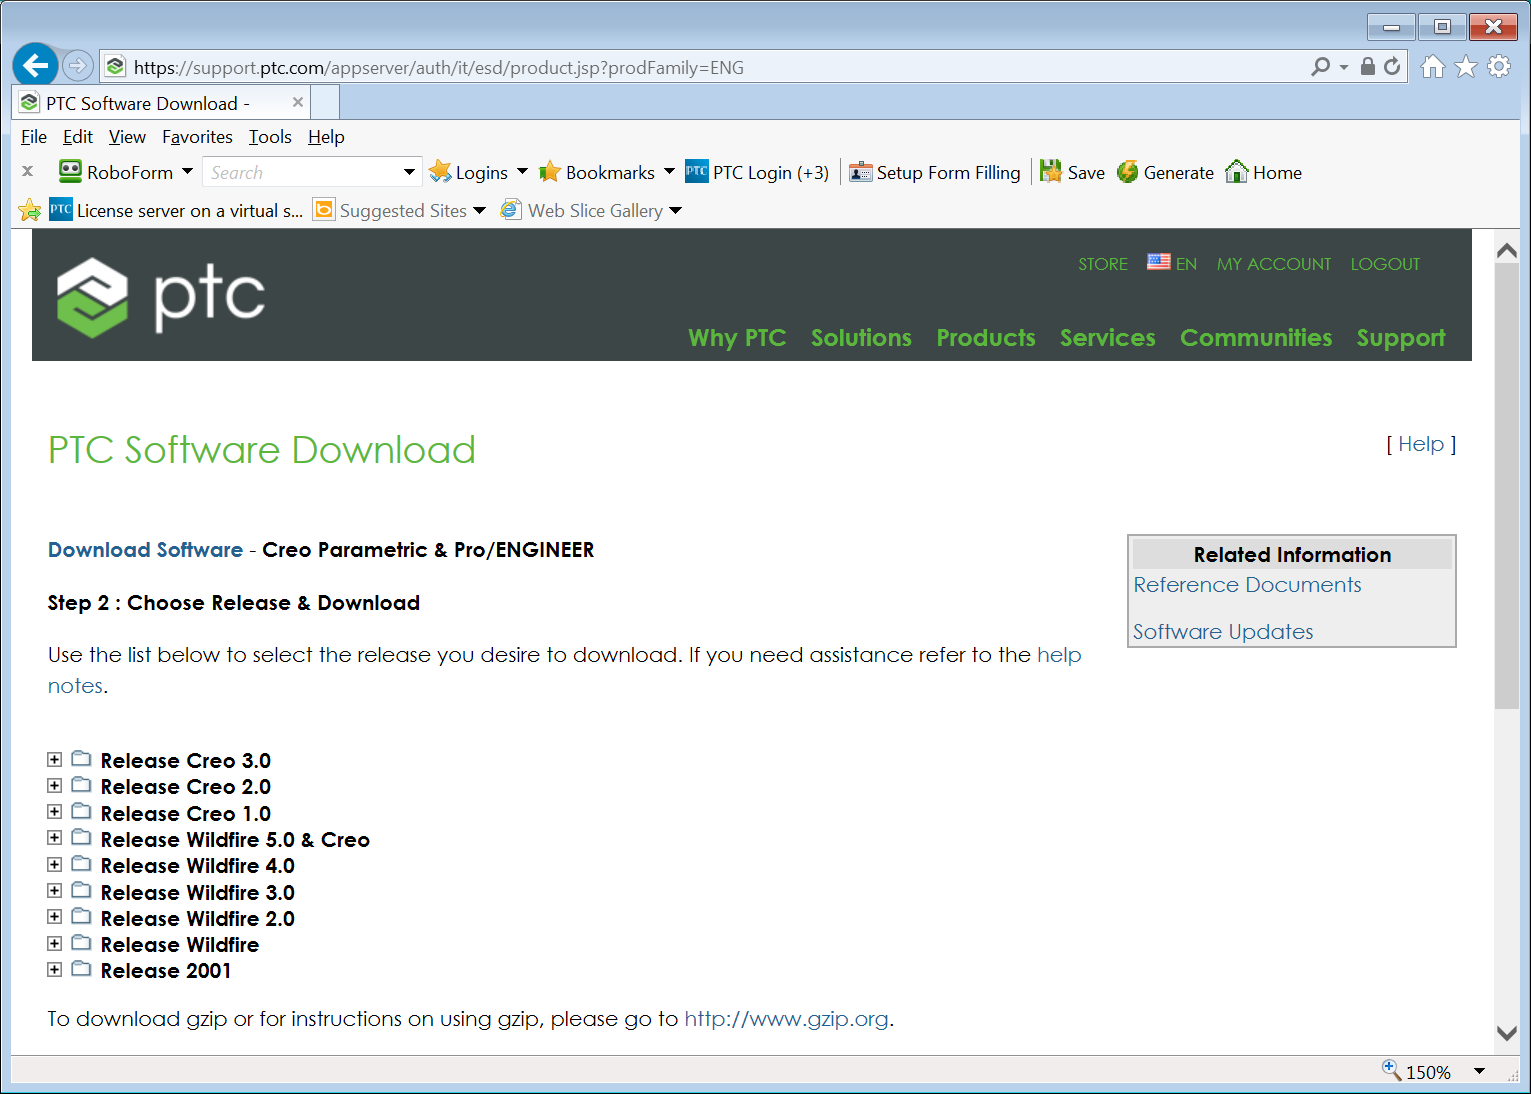Select the PTC Software Download tab
Viewport: 1531px width, 1094px height.
[x=160, y=103]
